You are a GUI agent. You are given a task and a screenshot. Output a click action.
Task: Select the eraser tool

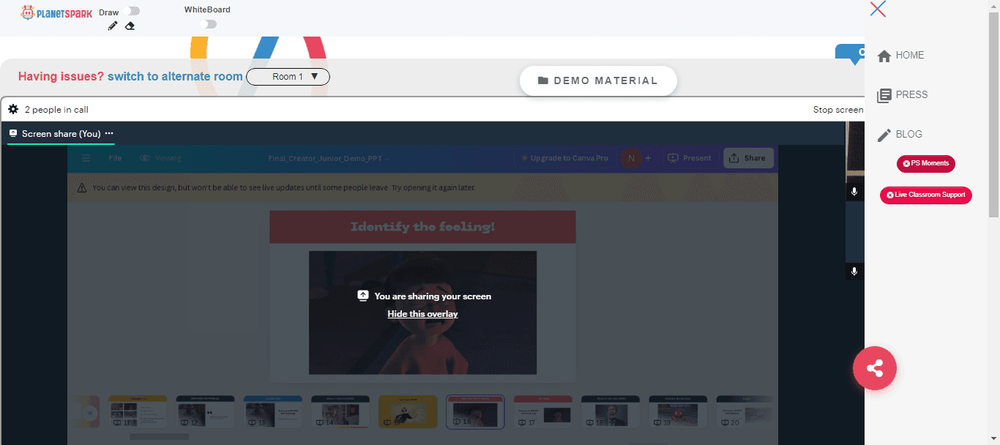pyautogui.click(x=129, y=26)
